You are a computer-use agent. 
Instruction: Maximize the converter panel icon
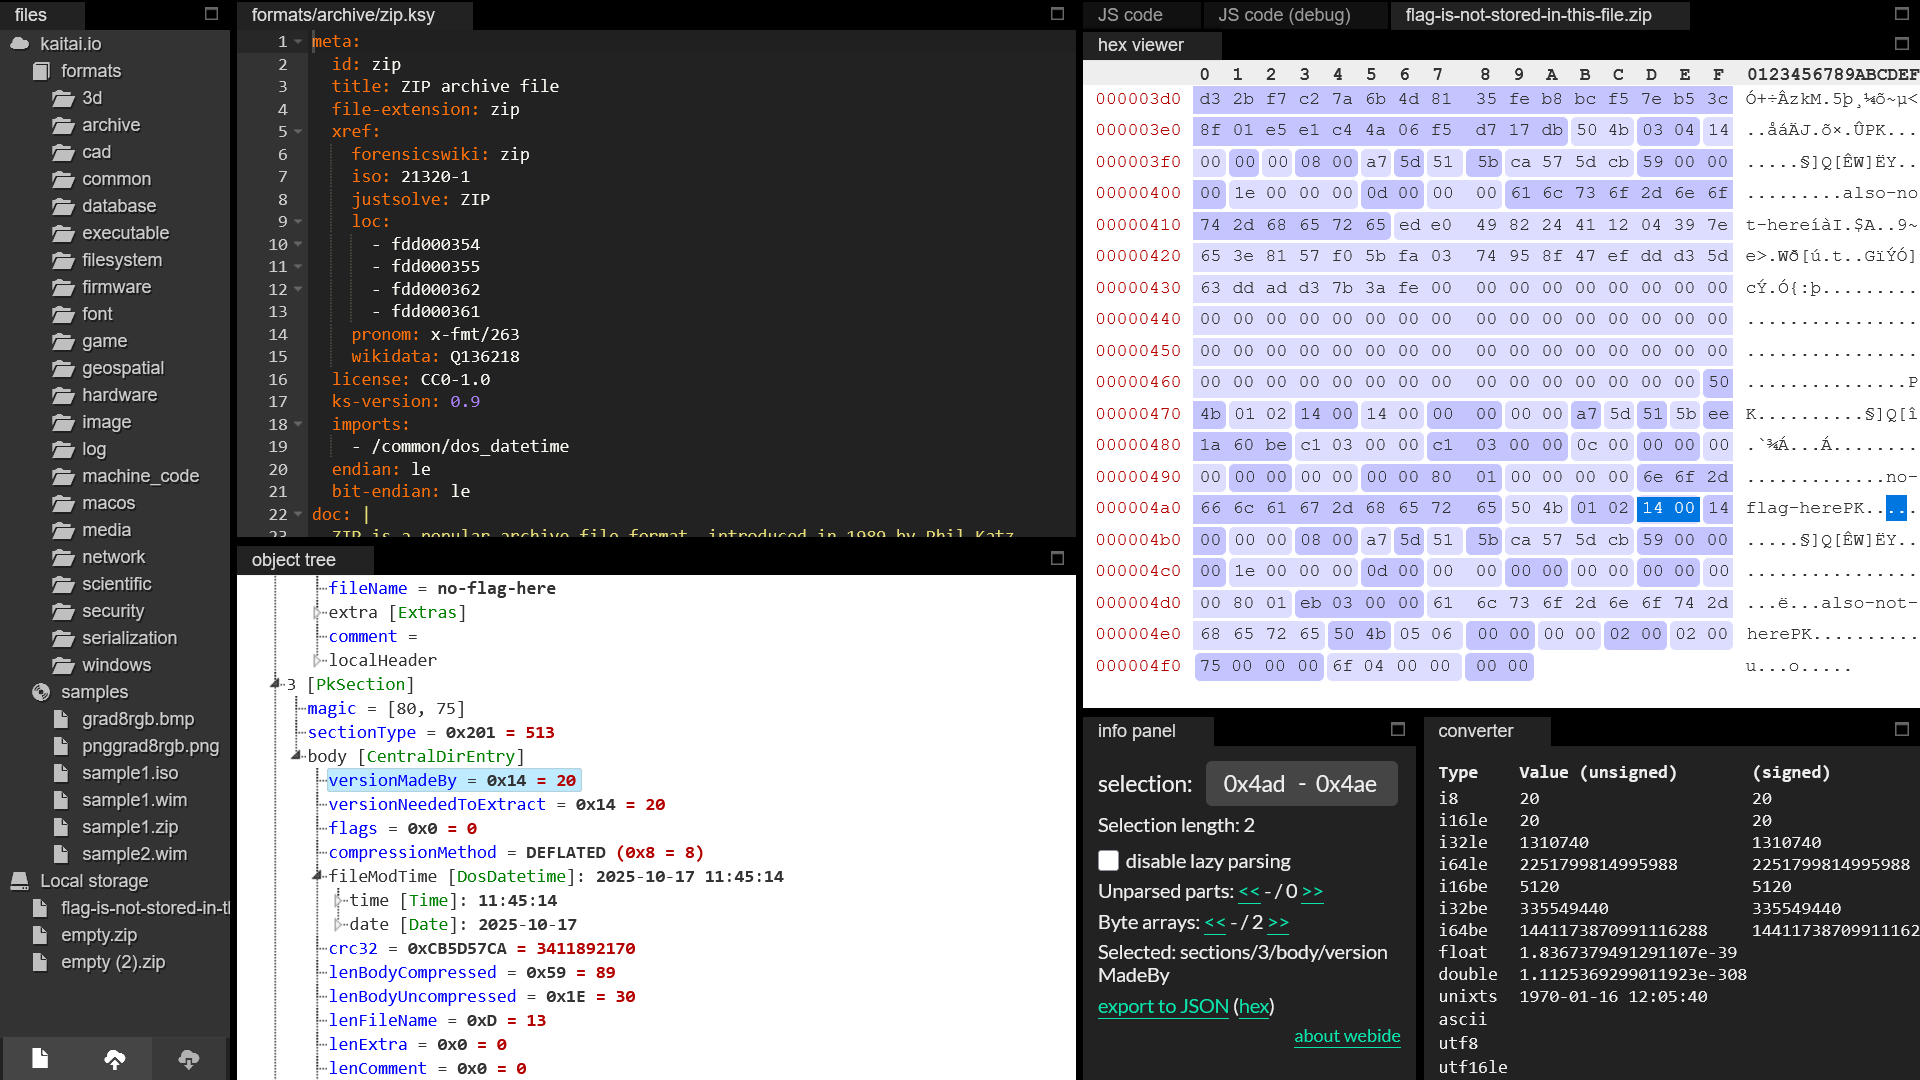click(x=1902, y=730)
